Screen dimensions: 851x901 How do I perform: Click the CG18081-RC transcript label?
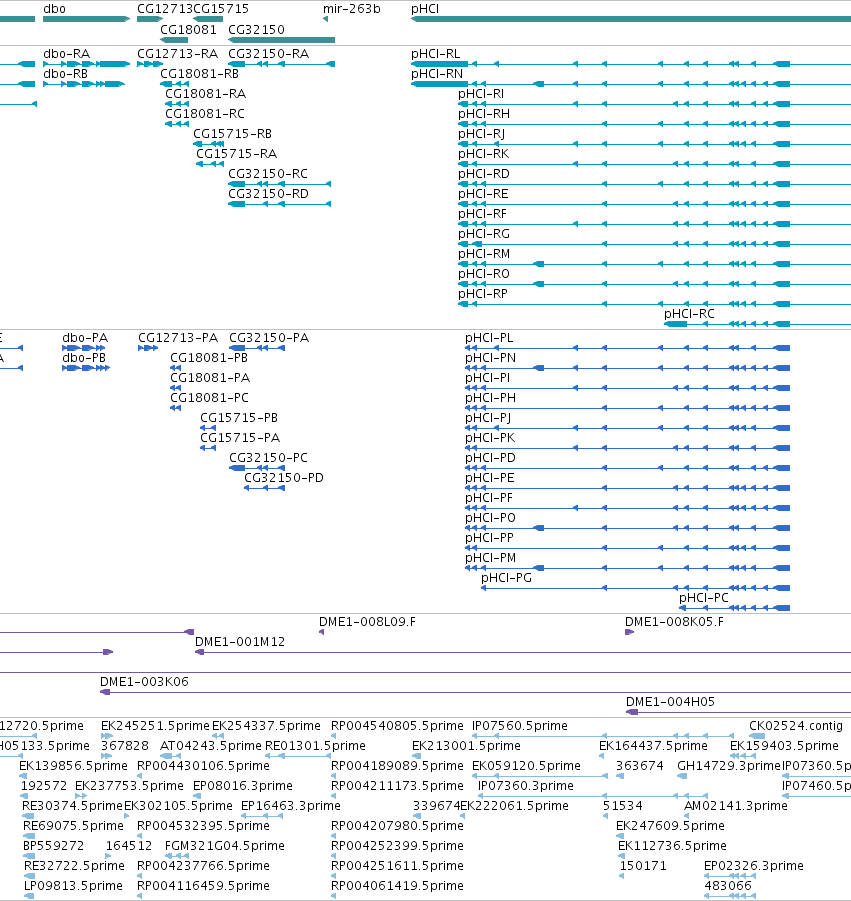pyautogui.click(x=205, y=113)
